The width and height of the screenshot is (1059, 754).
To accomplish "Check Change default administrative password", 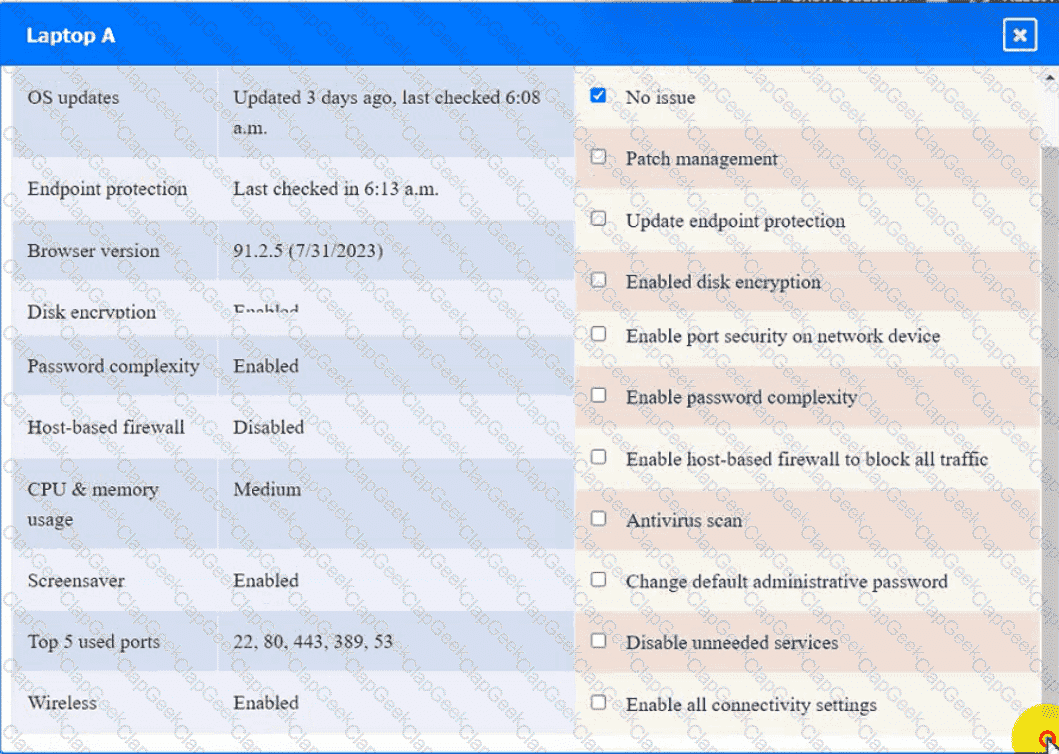I will pyautogui.click(x=598, y=580).
